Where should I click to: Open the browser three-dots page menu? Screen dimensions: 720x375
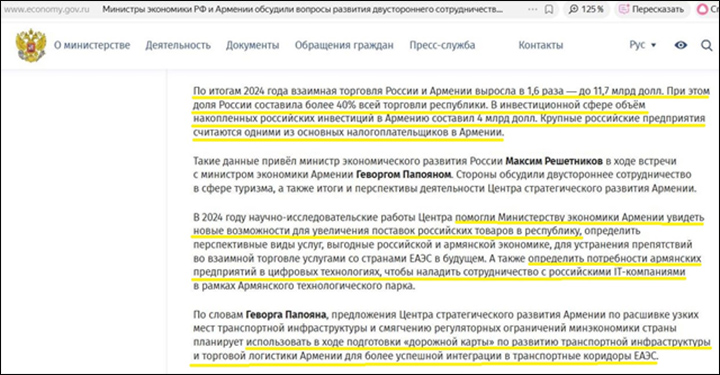tap(532, 9)
